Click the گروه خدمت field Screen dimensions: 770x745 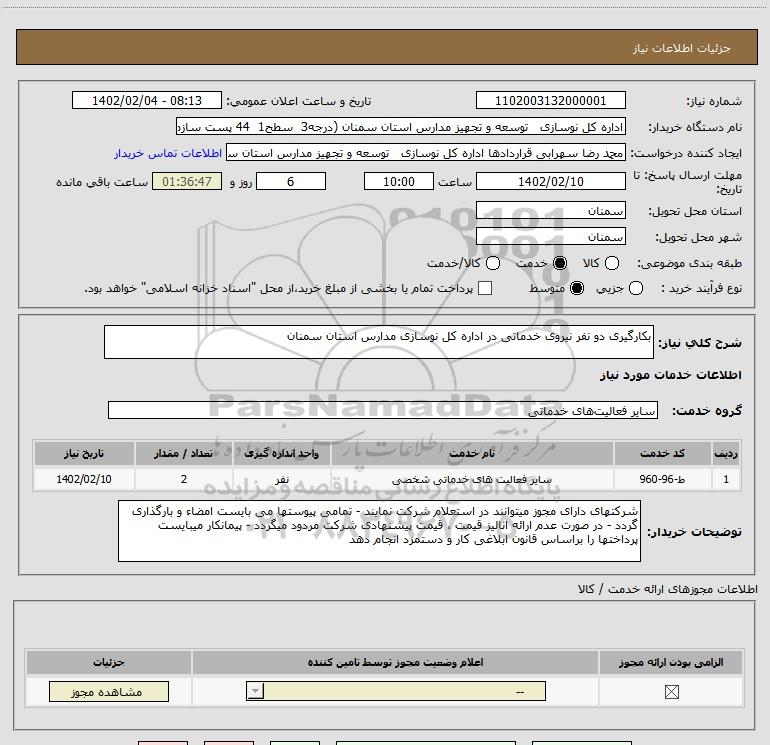[x=383, y=410]
